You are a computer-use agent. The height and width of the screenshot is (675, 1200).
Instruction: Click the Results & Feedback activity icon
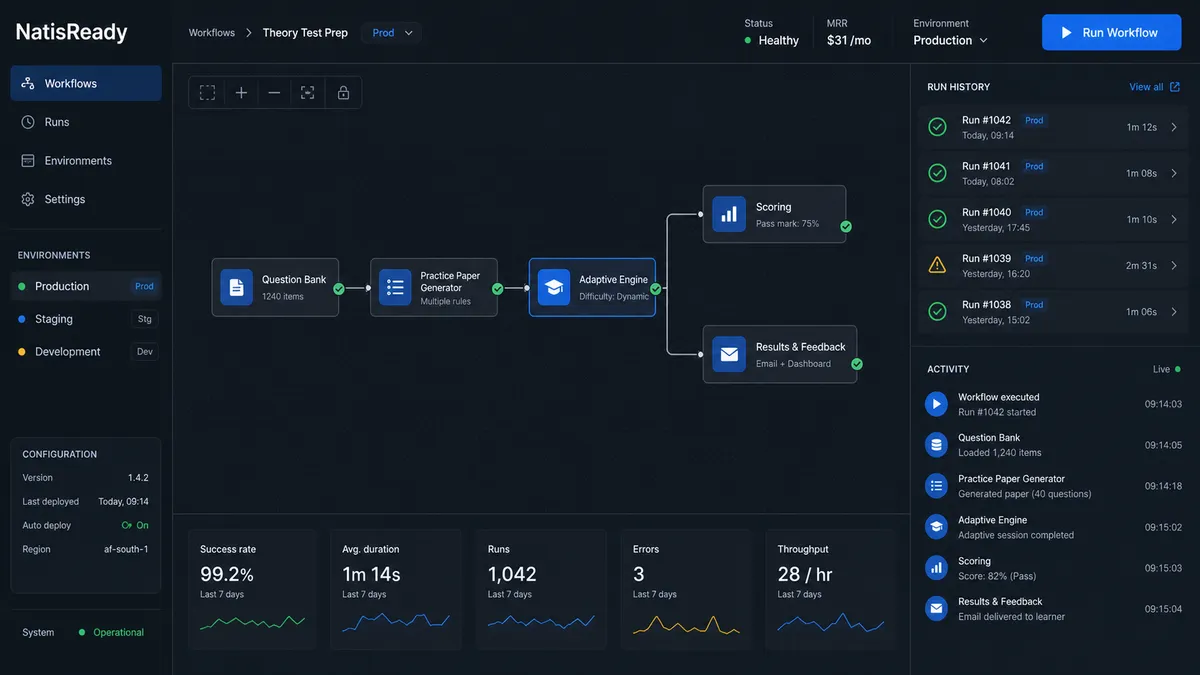point(936,608)
